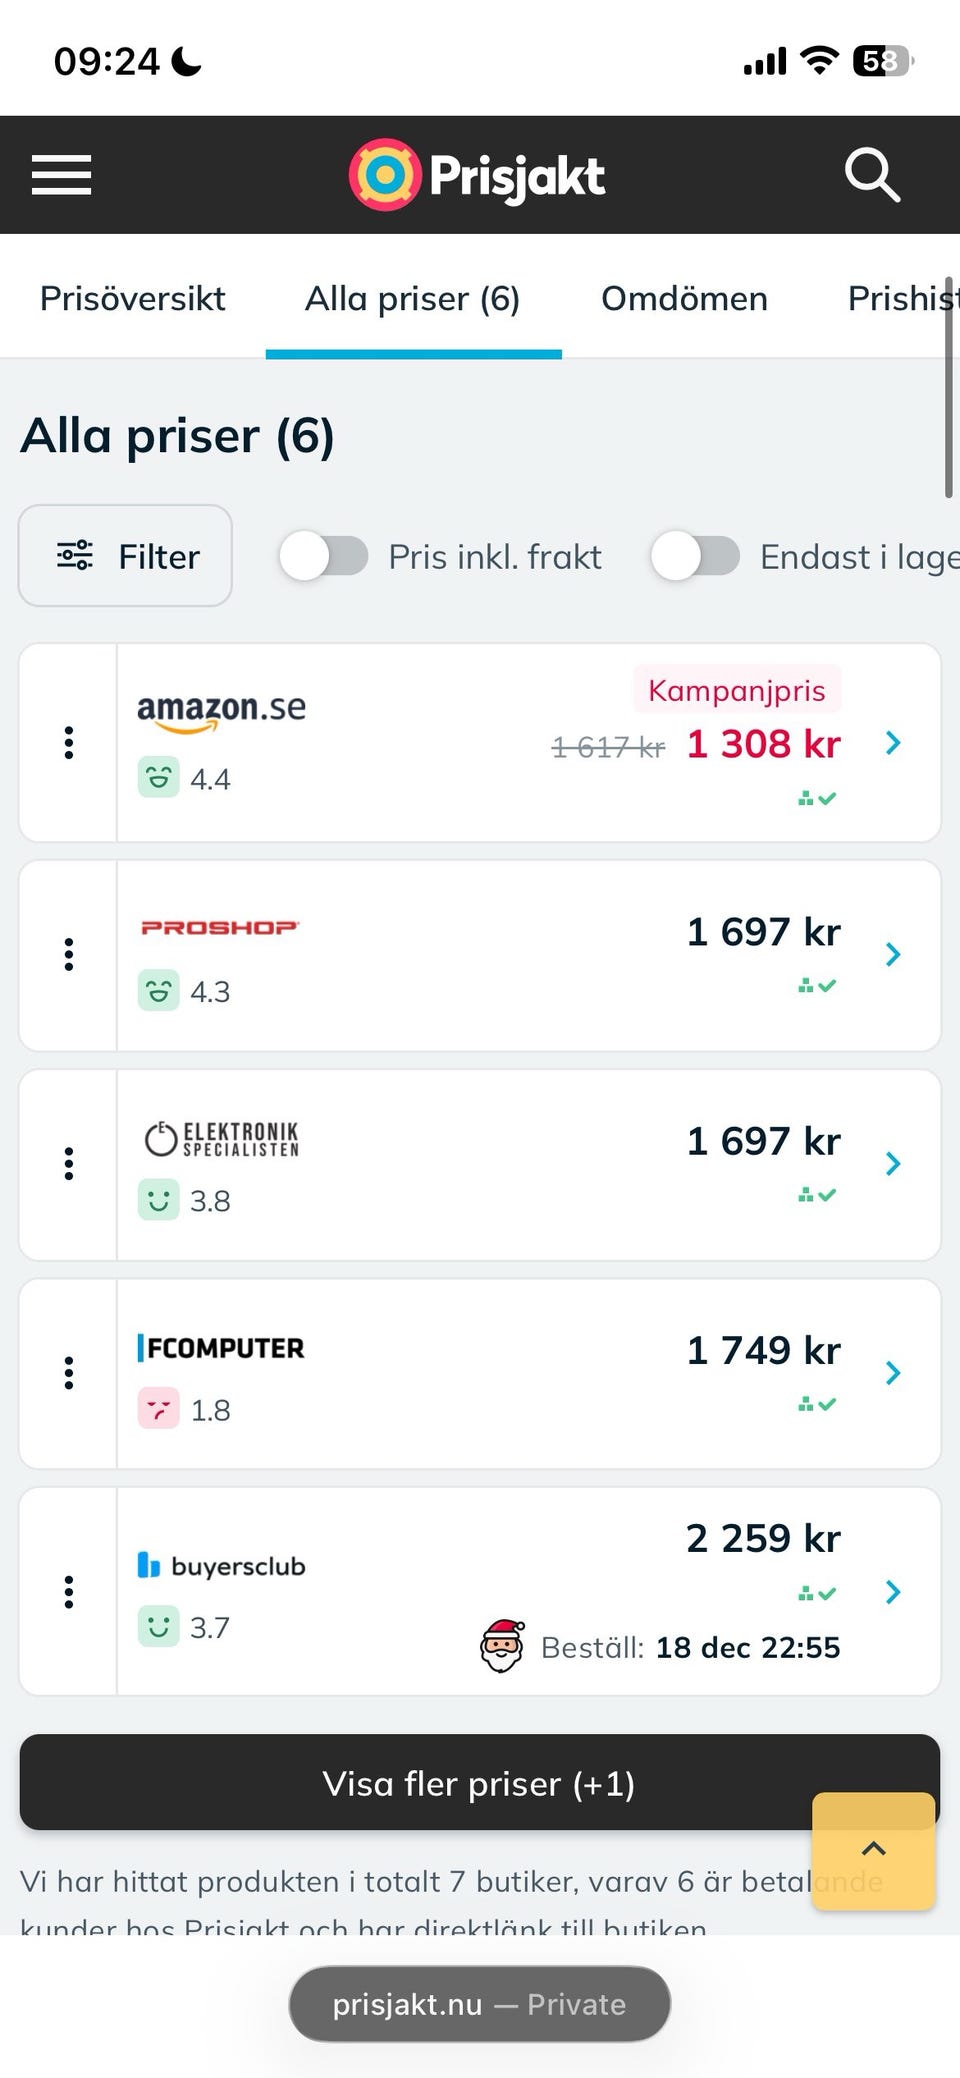Image resolution: width=960 pixels, height=2078 pixels.
Task: Tap the prisjakt.nu address bar pill
Action: point(479,2004)
